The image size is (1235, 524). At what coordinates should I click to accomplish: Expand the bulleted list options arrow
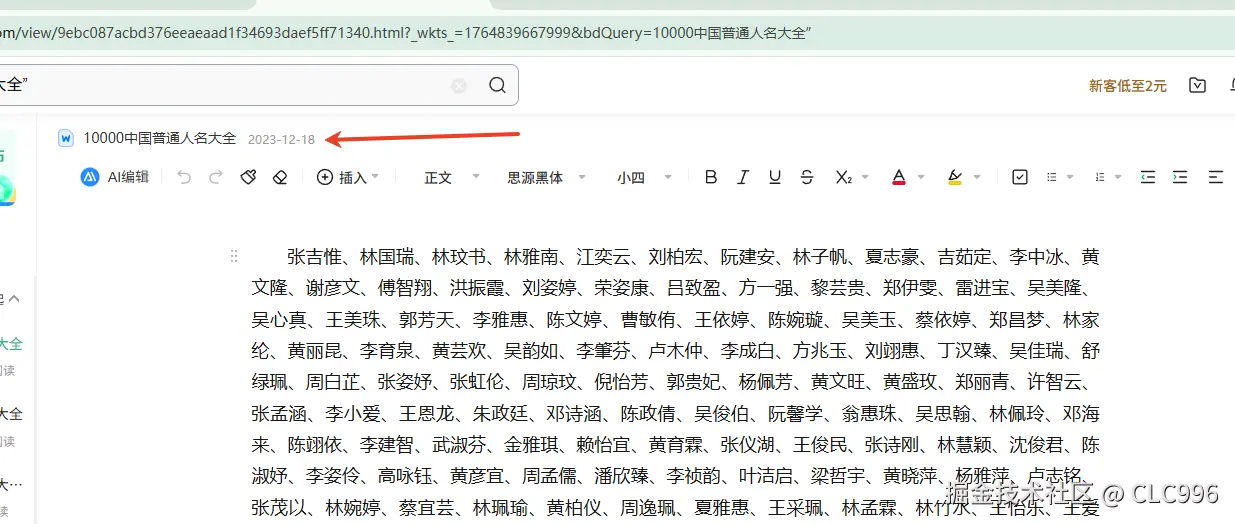(1071, 177)
